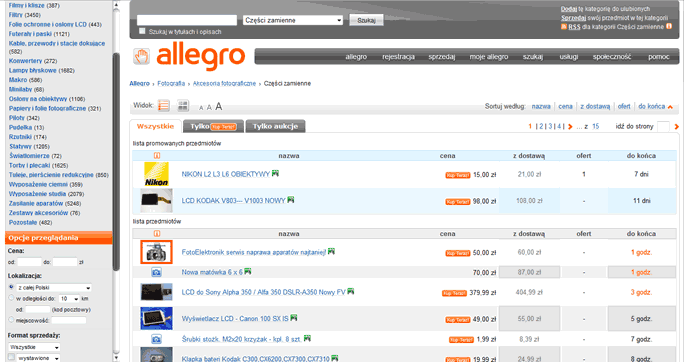Open FotoElektronik serwis thumbnail
684x362 pixels.
[x=156, y=252]
